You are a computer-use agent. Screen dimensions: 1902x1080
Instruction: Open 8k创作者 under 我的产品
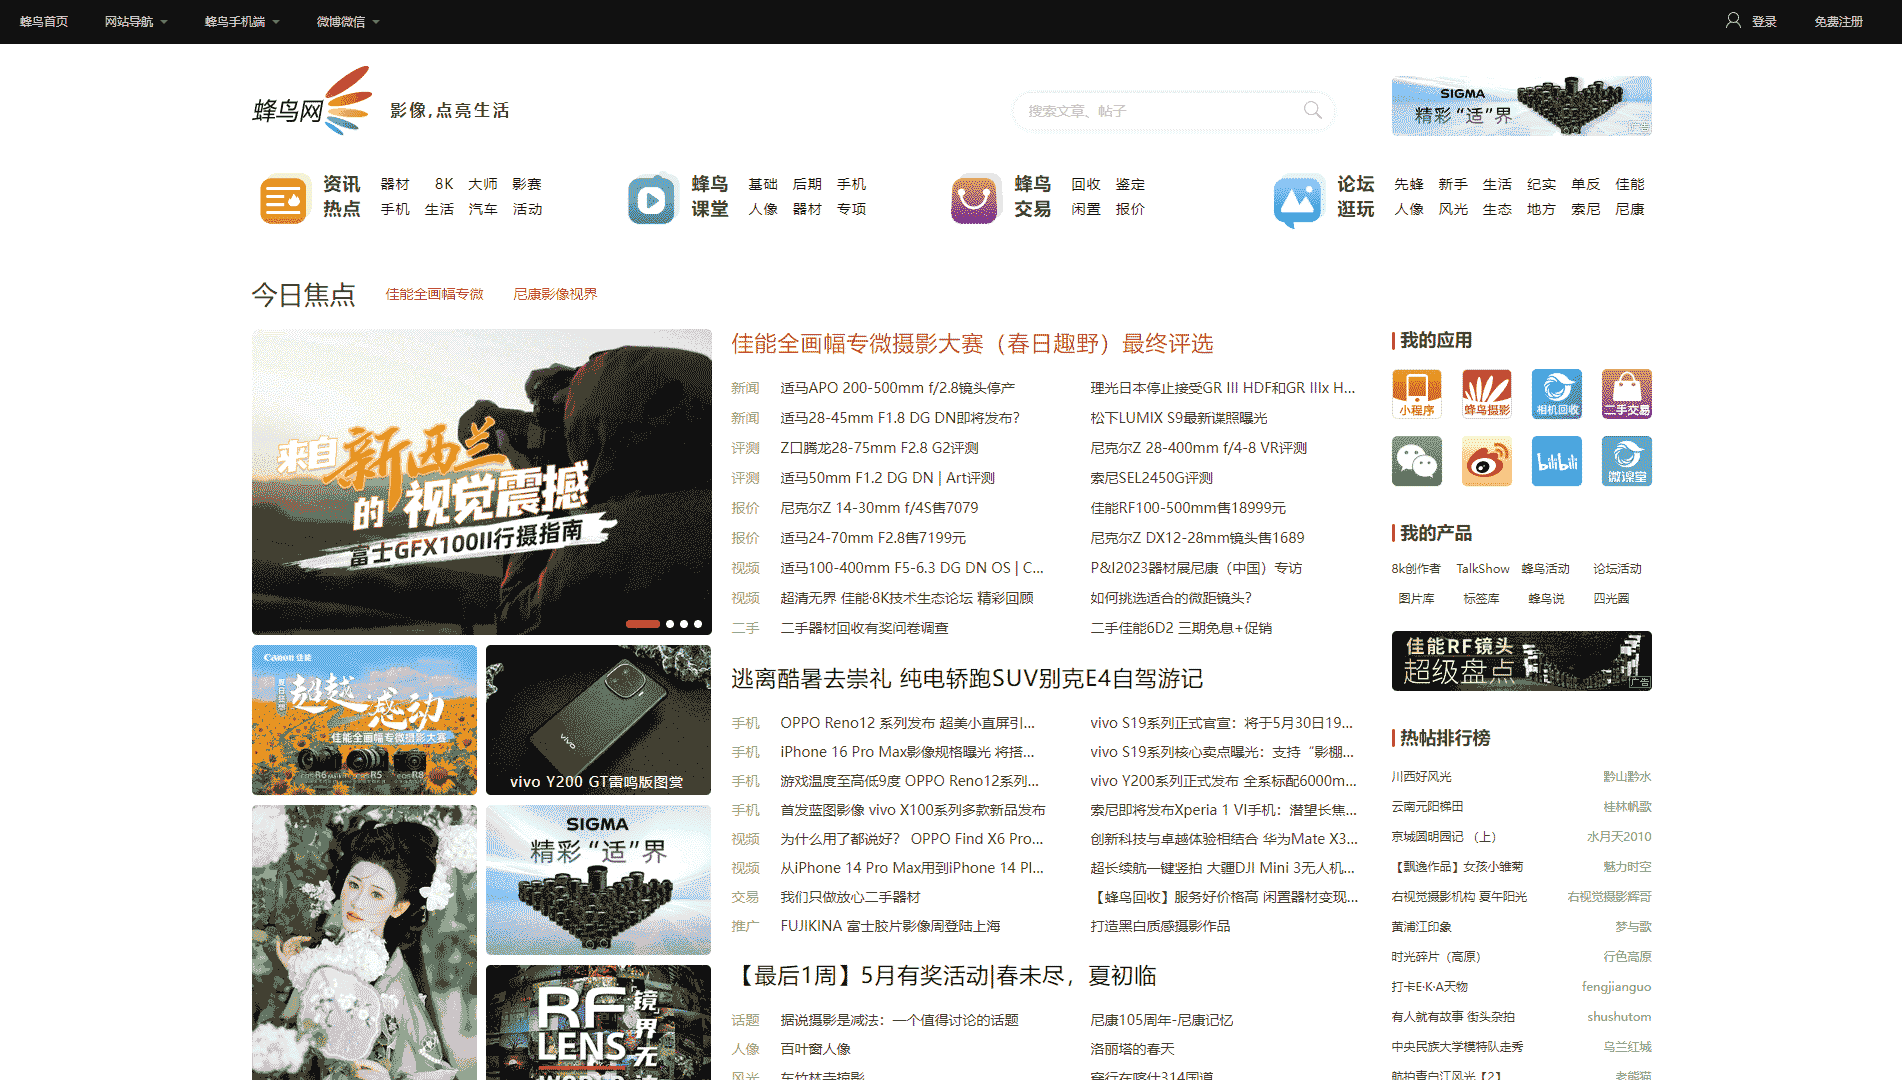1416,569
